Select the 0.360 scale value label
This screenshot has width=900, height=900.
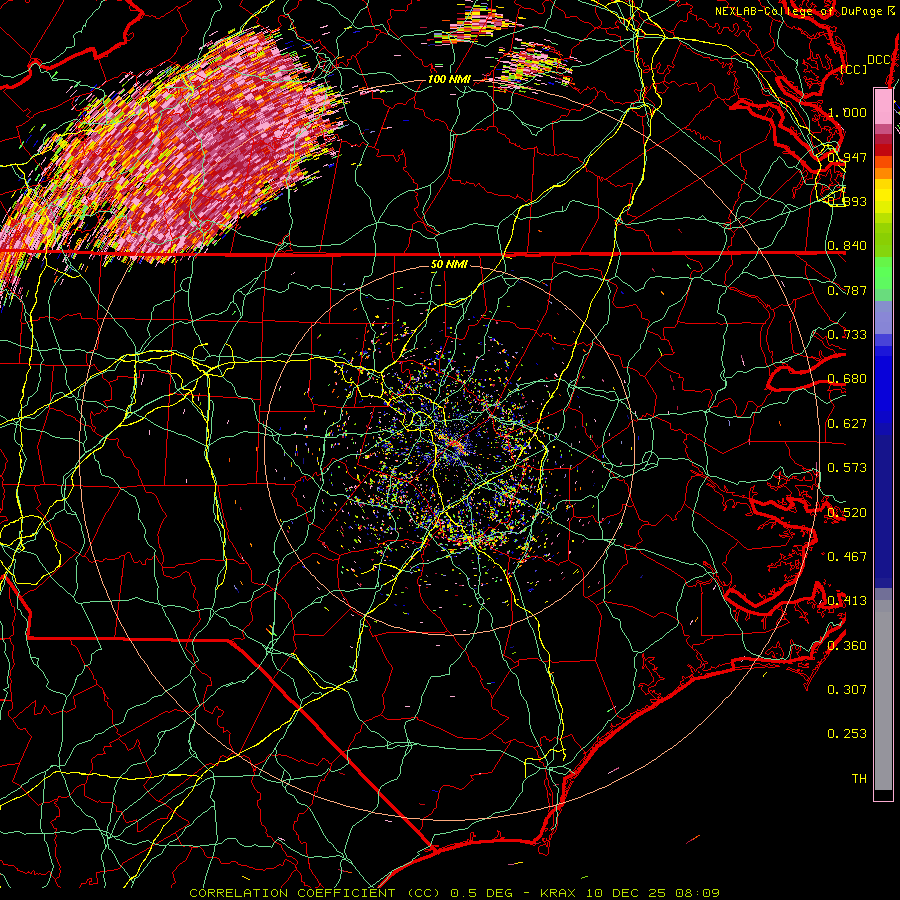pyautogui.click(x=848, y=645)
